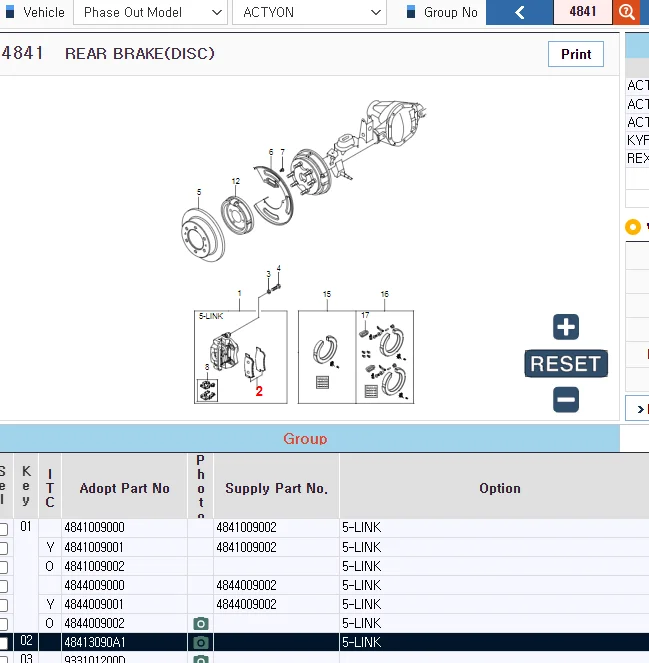The width and height of the screenshot is (649, 663).
Task: Click callout 12 in the diagram
Action: [x=236, y=181]
